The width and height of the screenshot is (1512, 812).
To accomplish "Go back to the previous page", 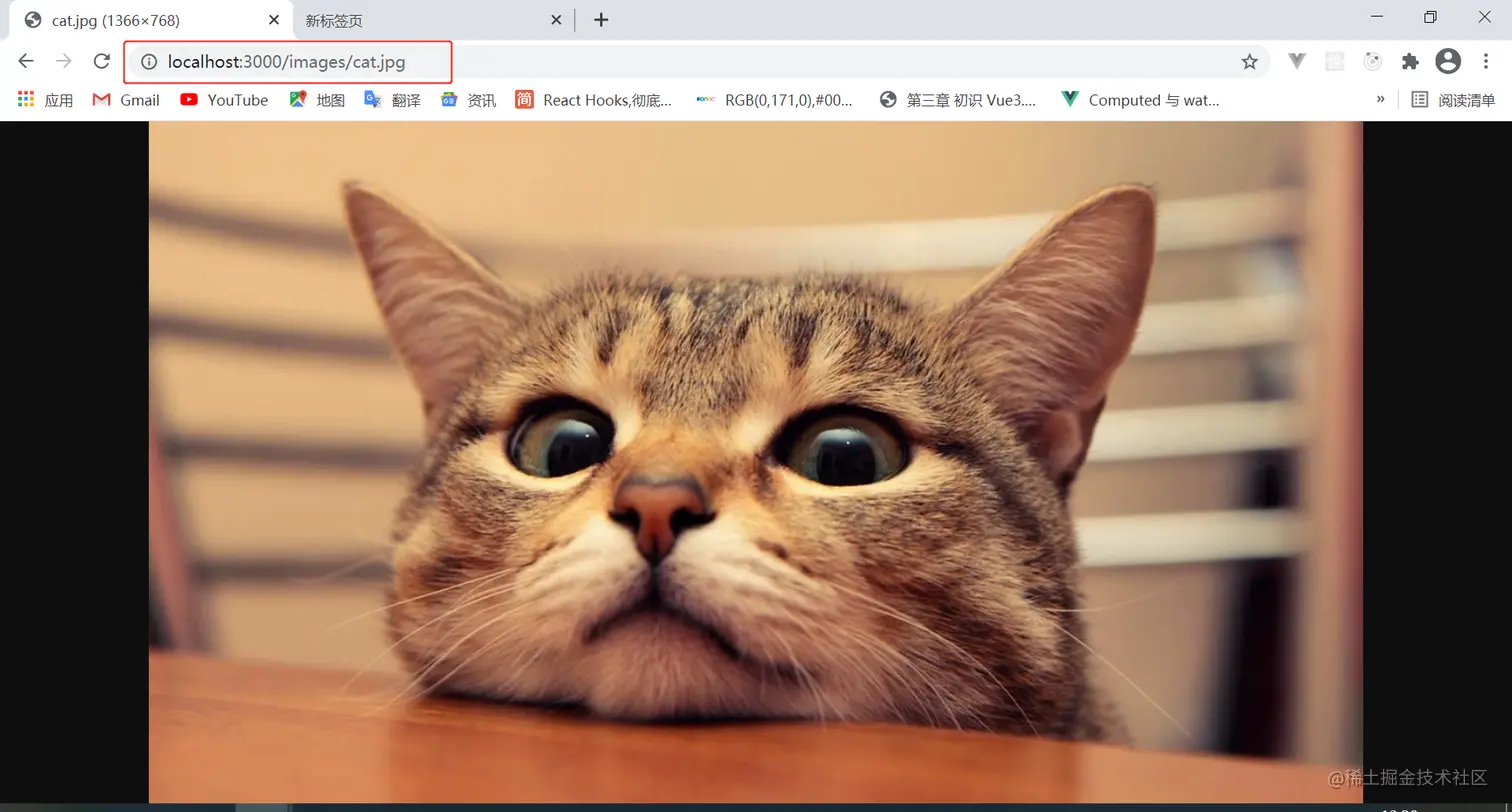I will point(26,61).
